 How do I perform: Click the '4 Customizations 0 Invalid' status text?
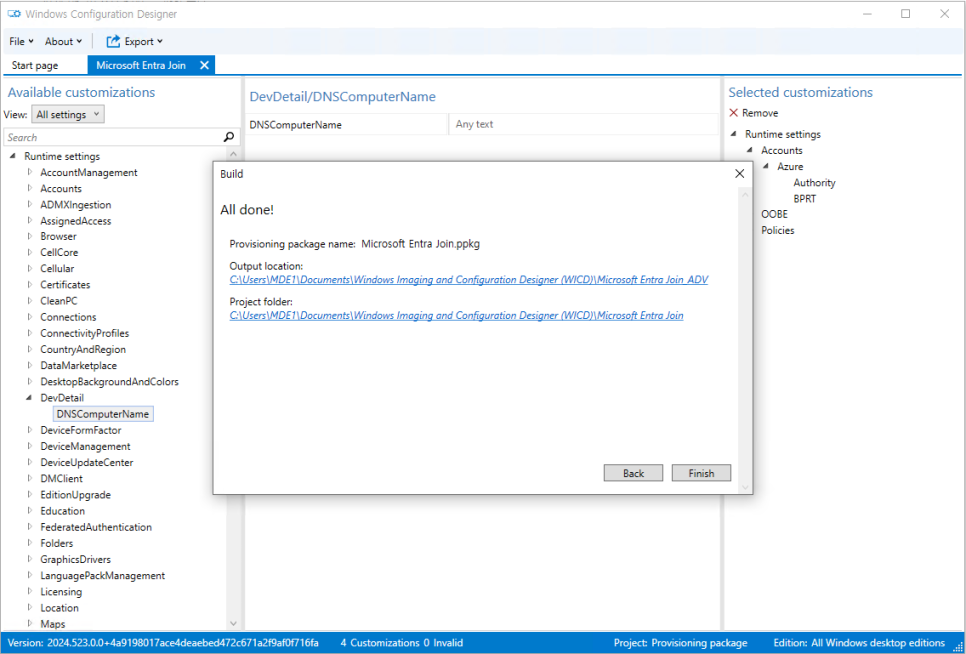(402, 643)
